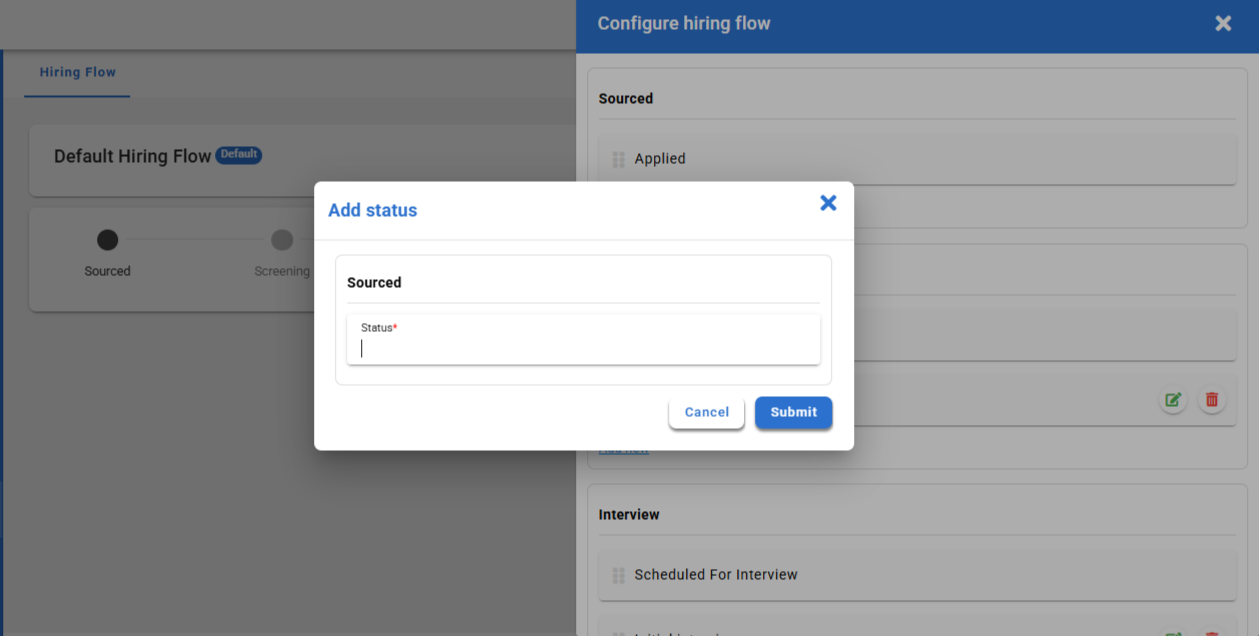Click the Default Hiring Flow title
The image size is (1259, 636).
tap(132, 157)
